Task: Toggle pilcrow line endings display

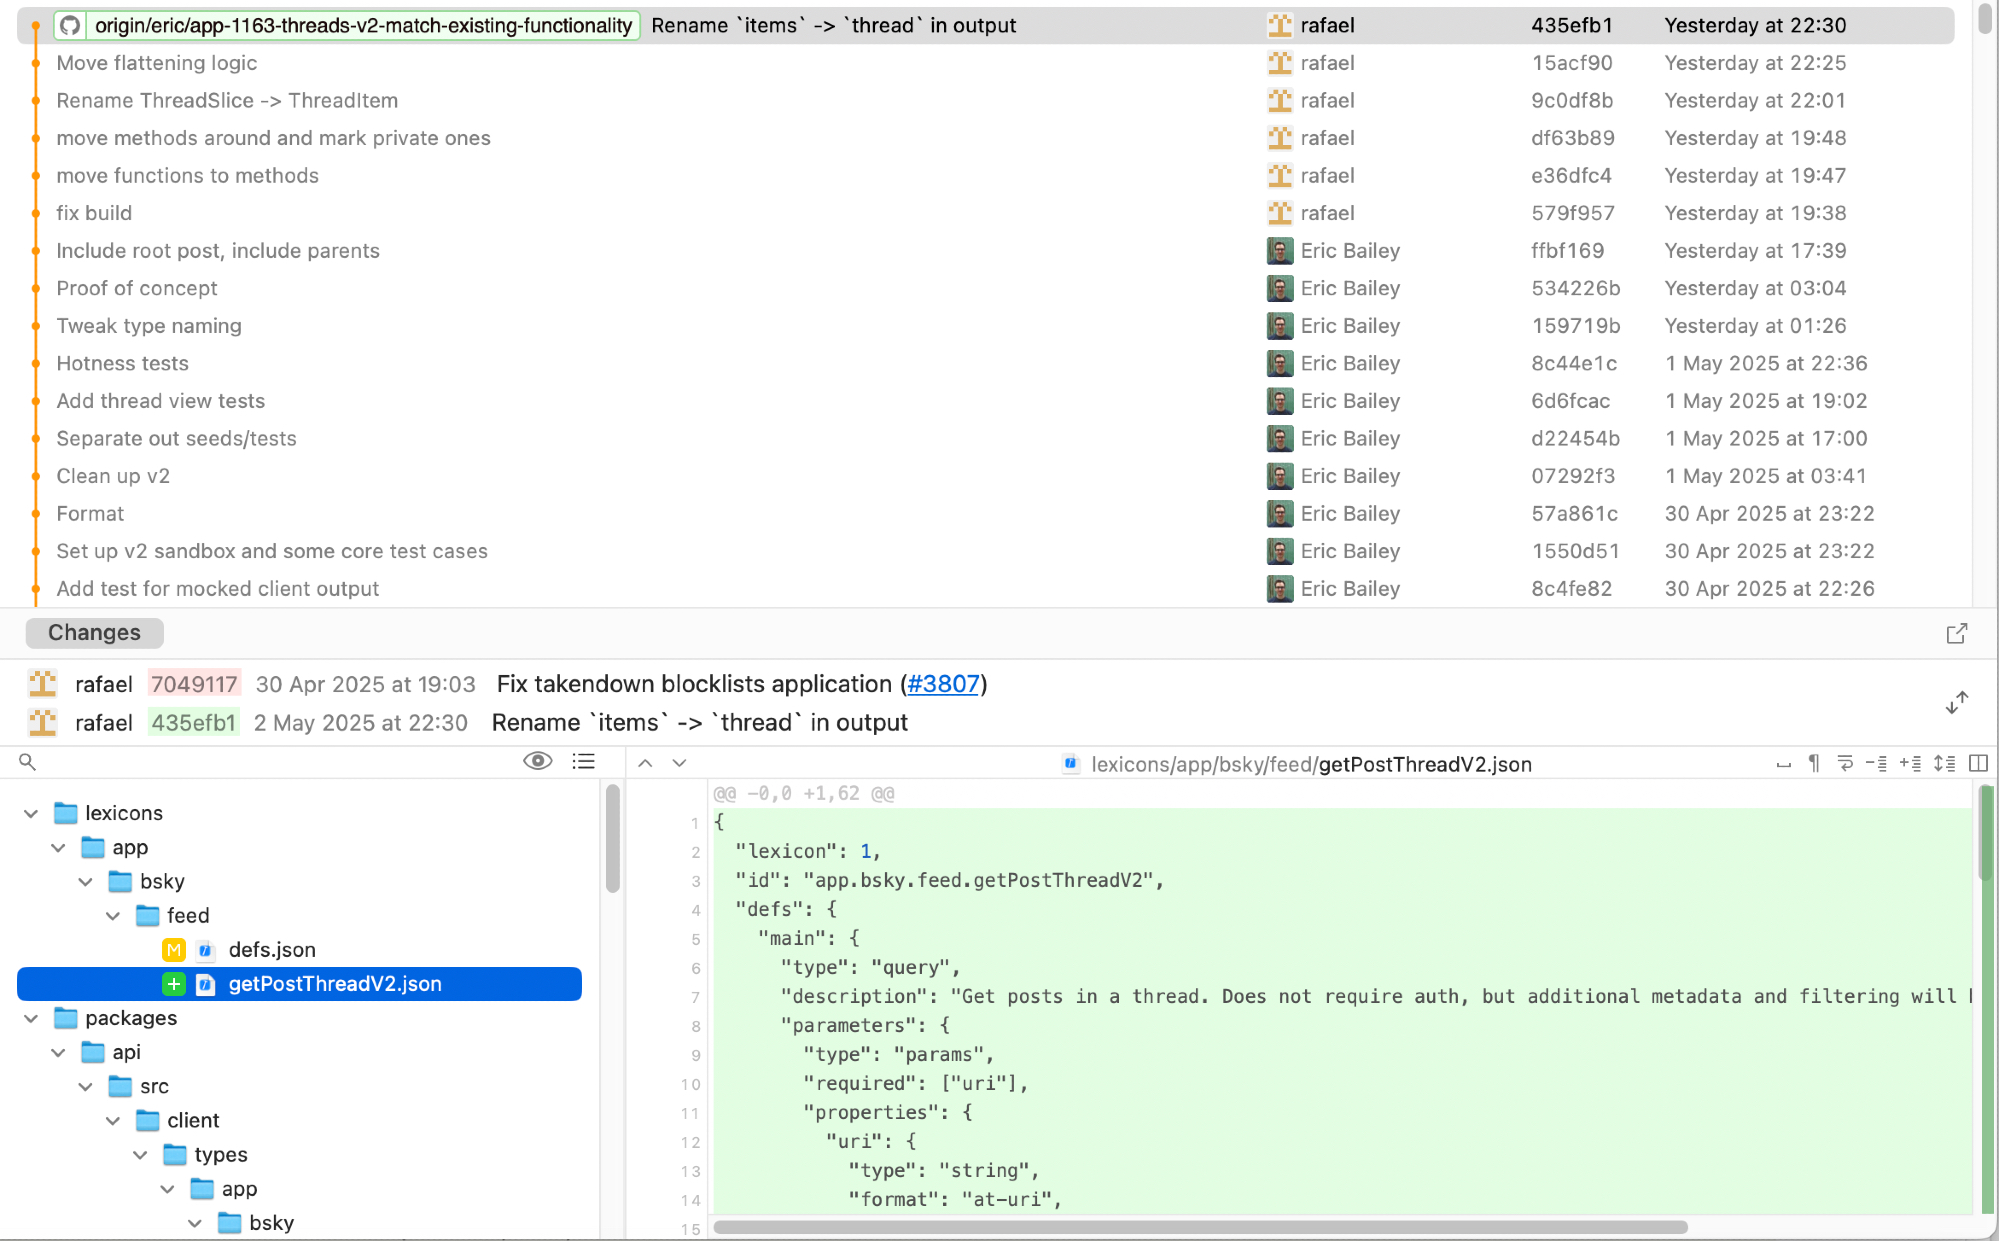Action: click(x=1814, y=764)
